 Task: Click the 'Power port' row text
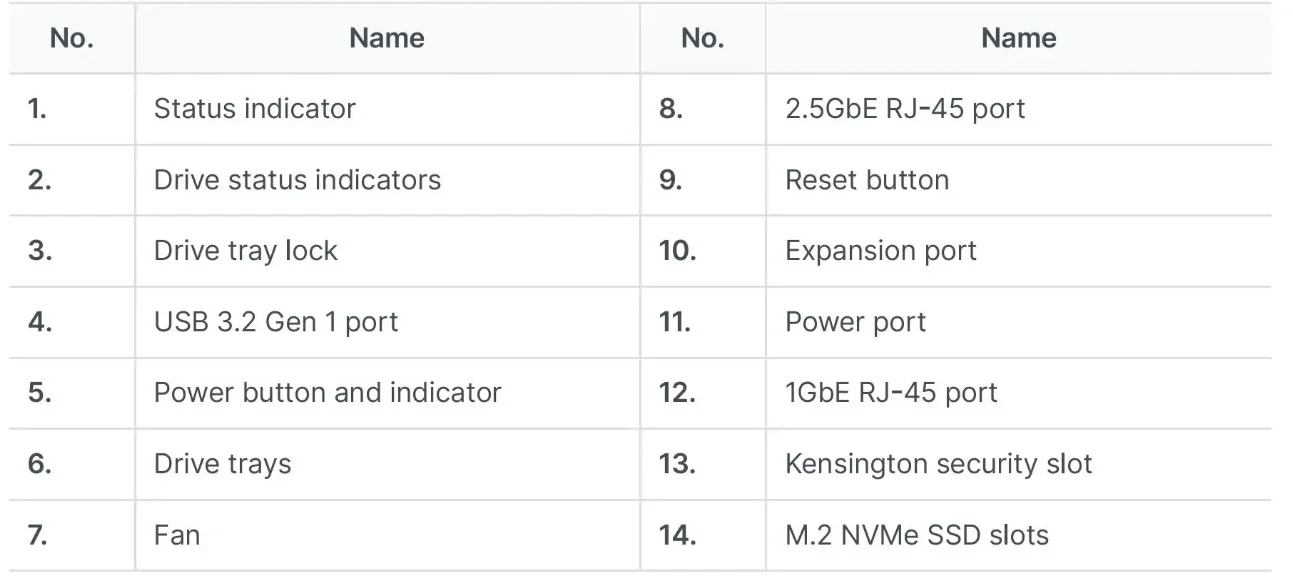tap(856, 322)
